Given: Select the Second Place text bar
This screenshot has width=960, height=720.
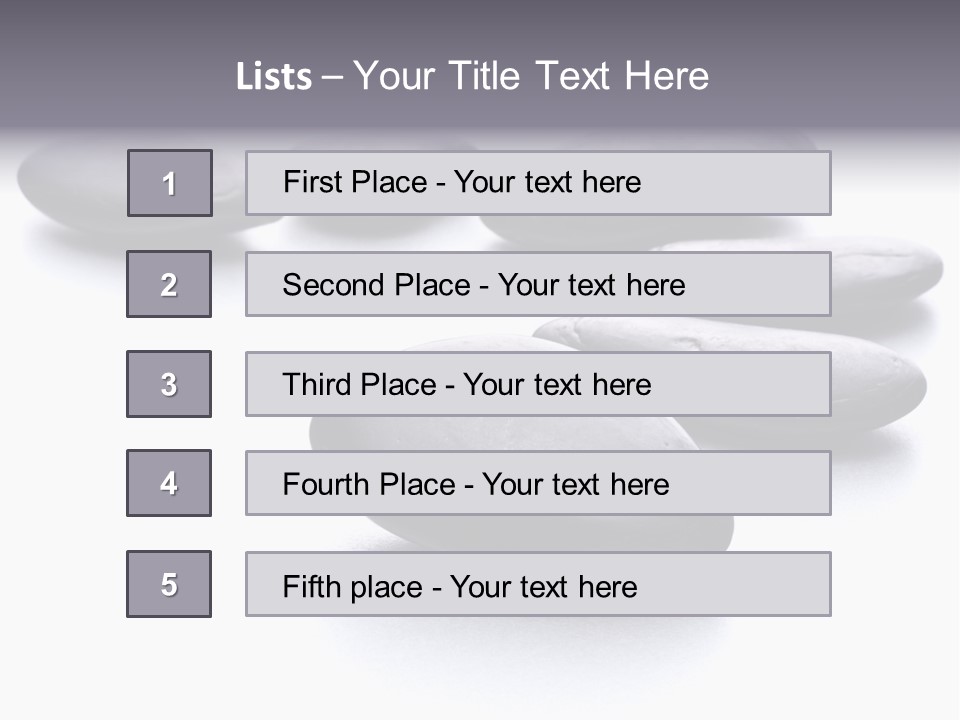Looking at the screenshot, I should pyautogui.click(x=538, y=284).
